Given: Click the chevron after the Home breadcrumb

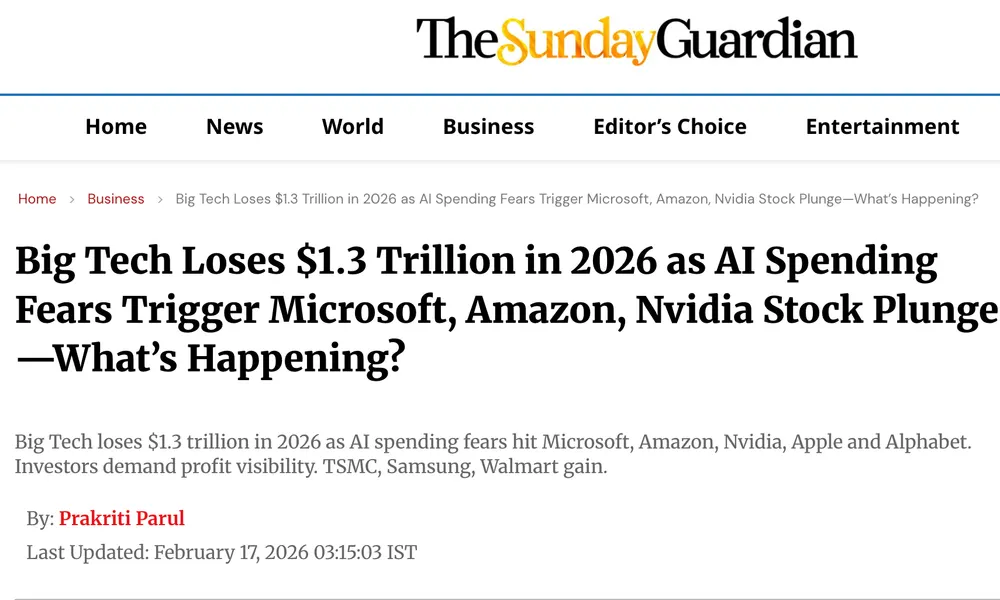Looking at the screenshot, I should [72, 199].
